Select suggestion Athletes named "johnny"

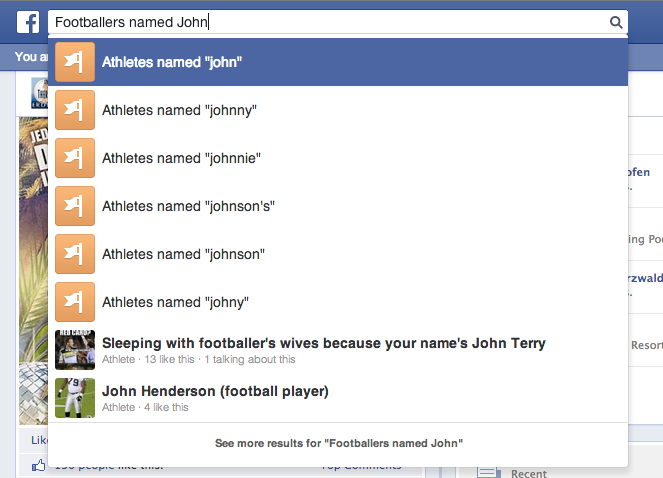[x=338, y=110]
